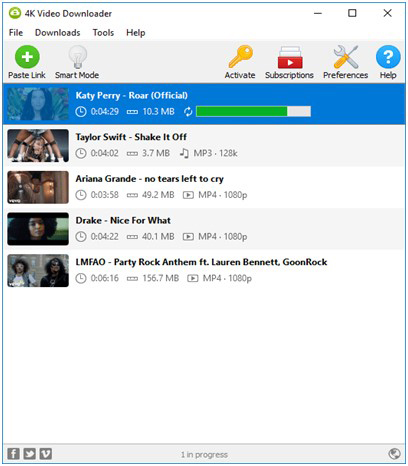Maximize the 4K Video Downloader window
Screen dimensions: 408x466
[352, 13]
